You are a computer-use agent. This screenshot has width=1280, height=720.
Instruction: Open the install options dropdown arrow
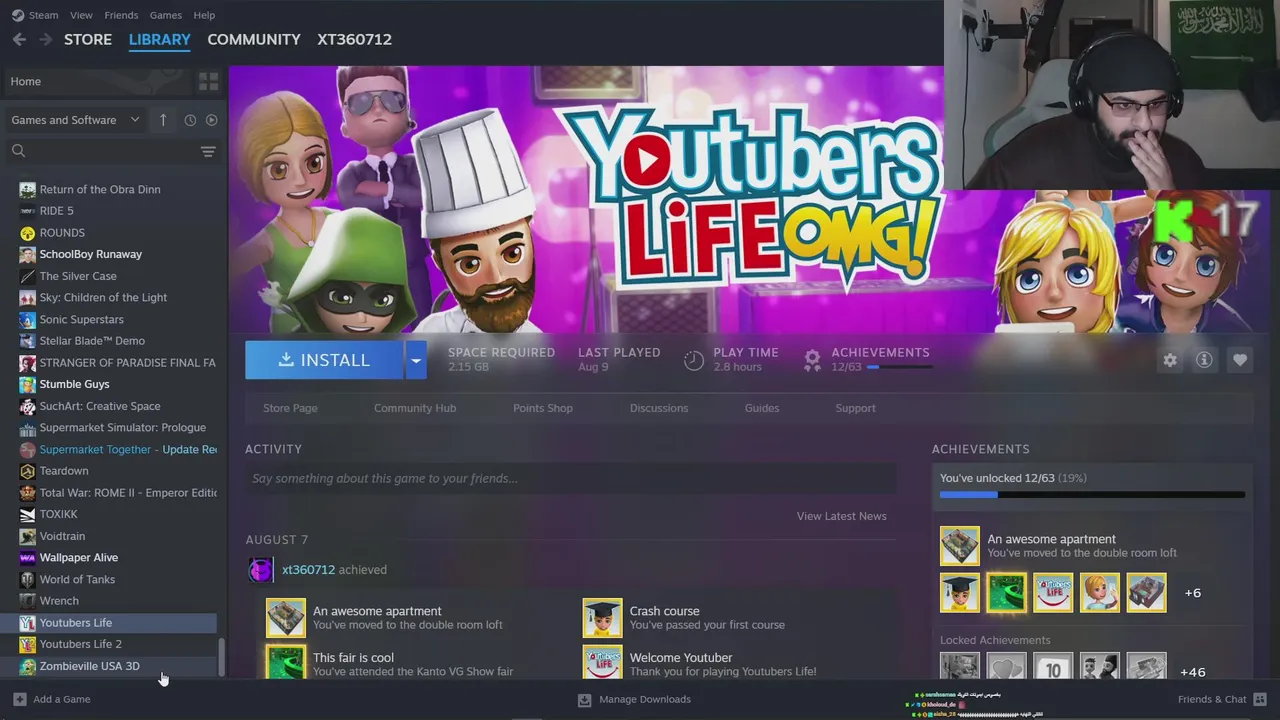pos(416,360)
